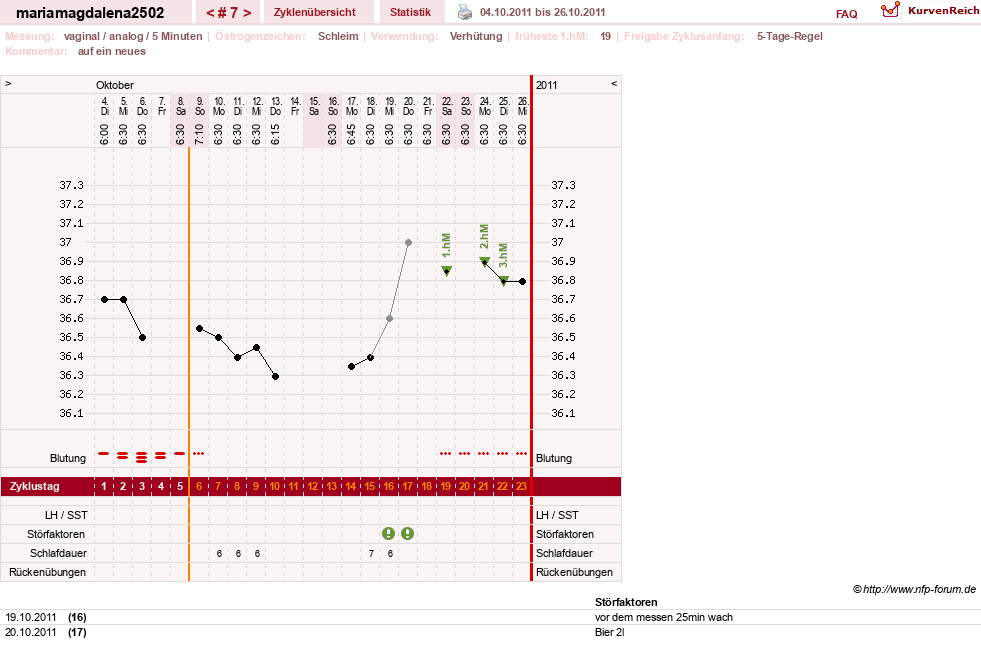Click the gray temperature point at 37.0
This screenshot has height=661, width=981.
pos(408,243)
